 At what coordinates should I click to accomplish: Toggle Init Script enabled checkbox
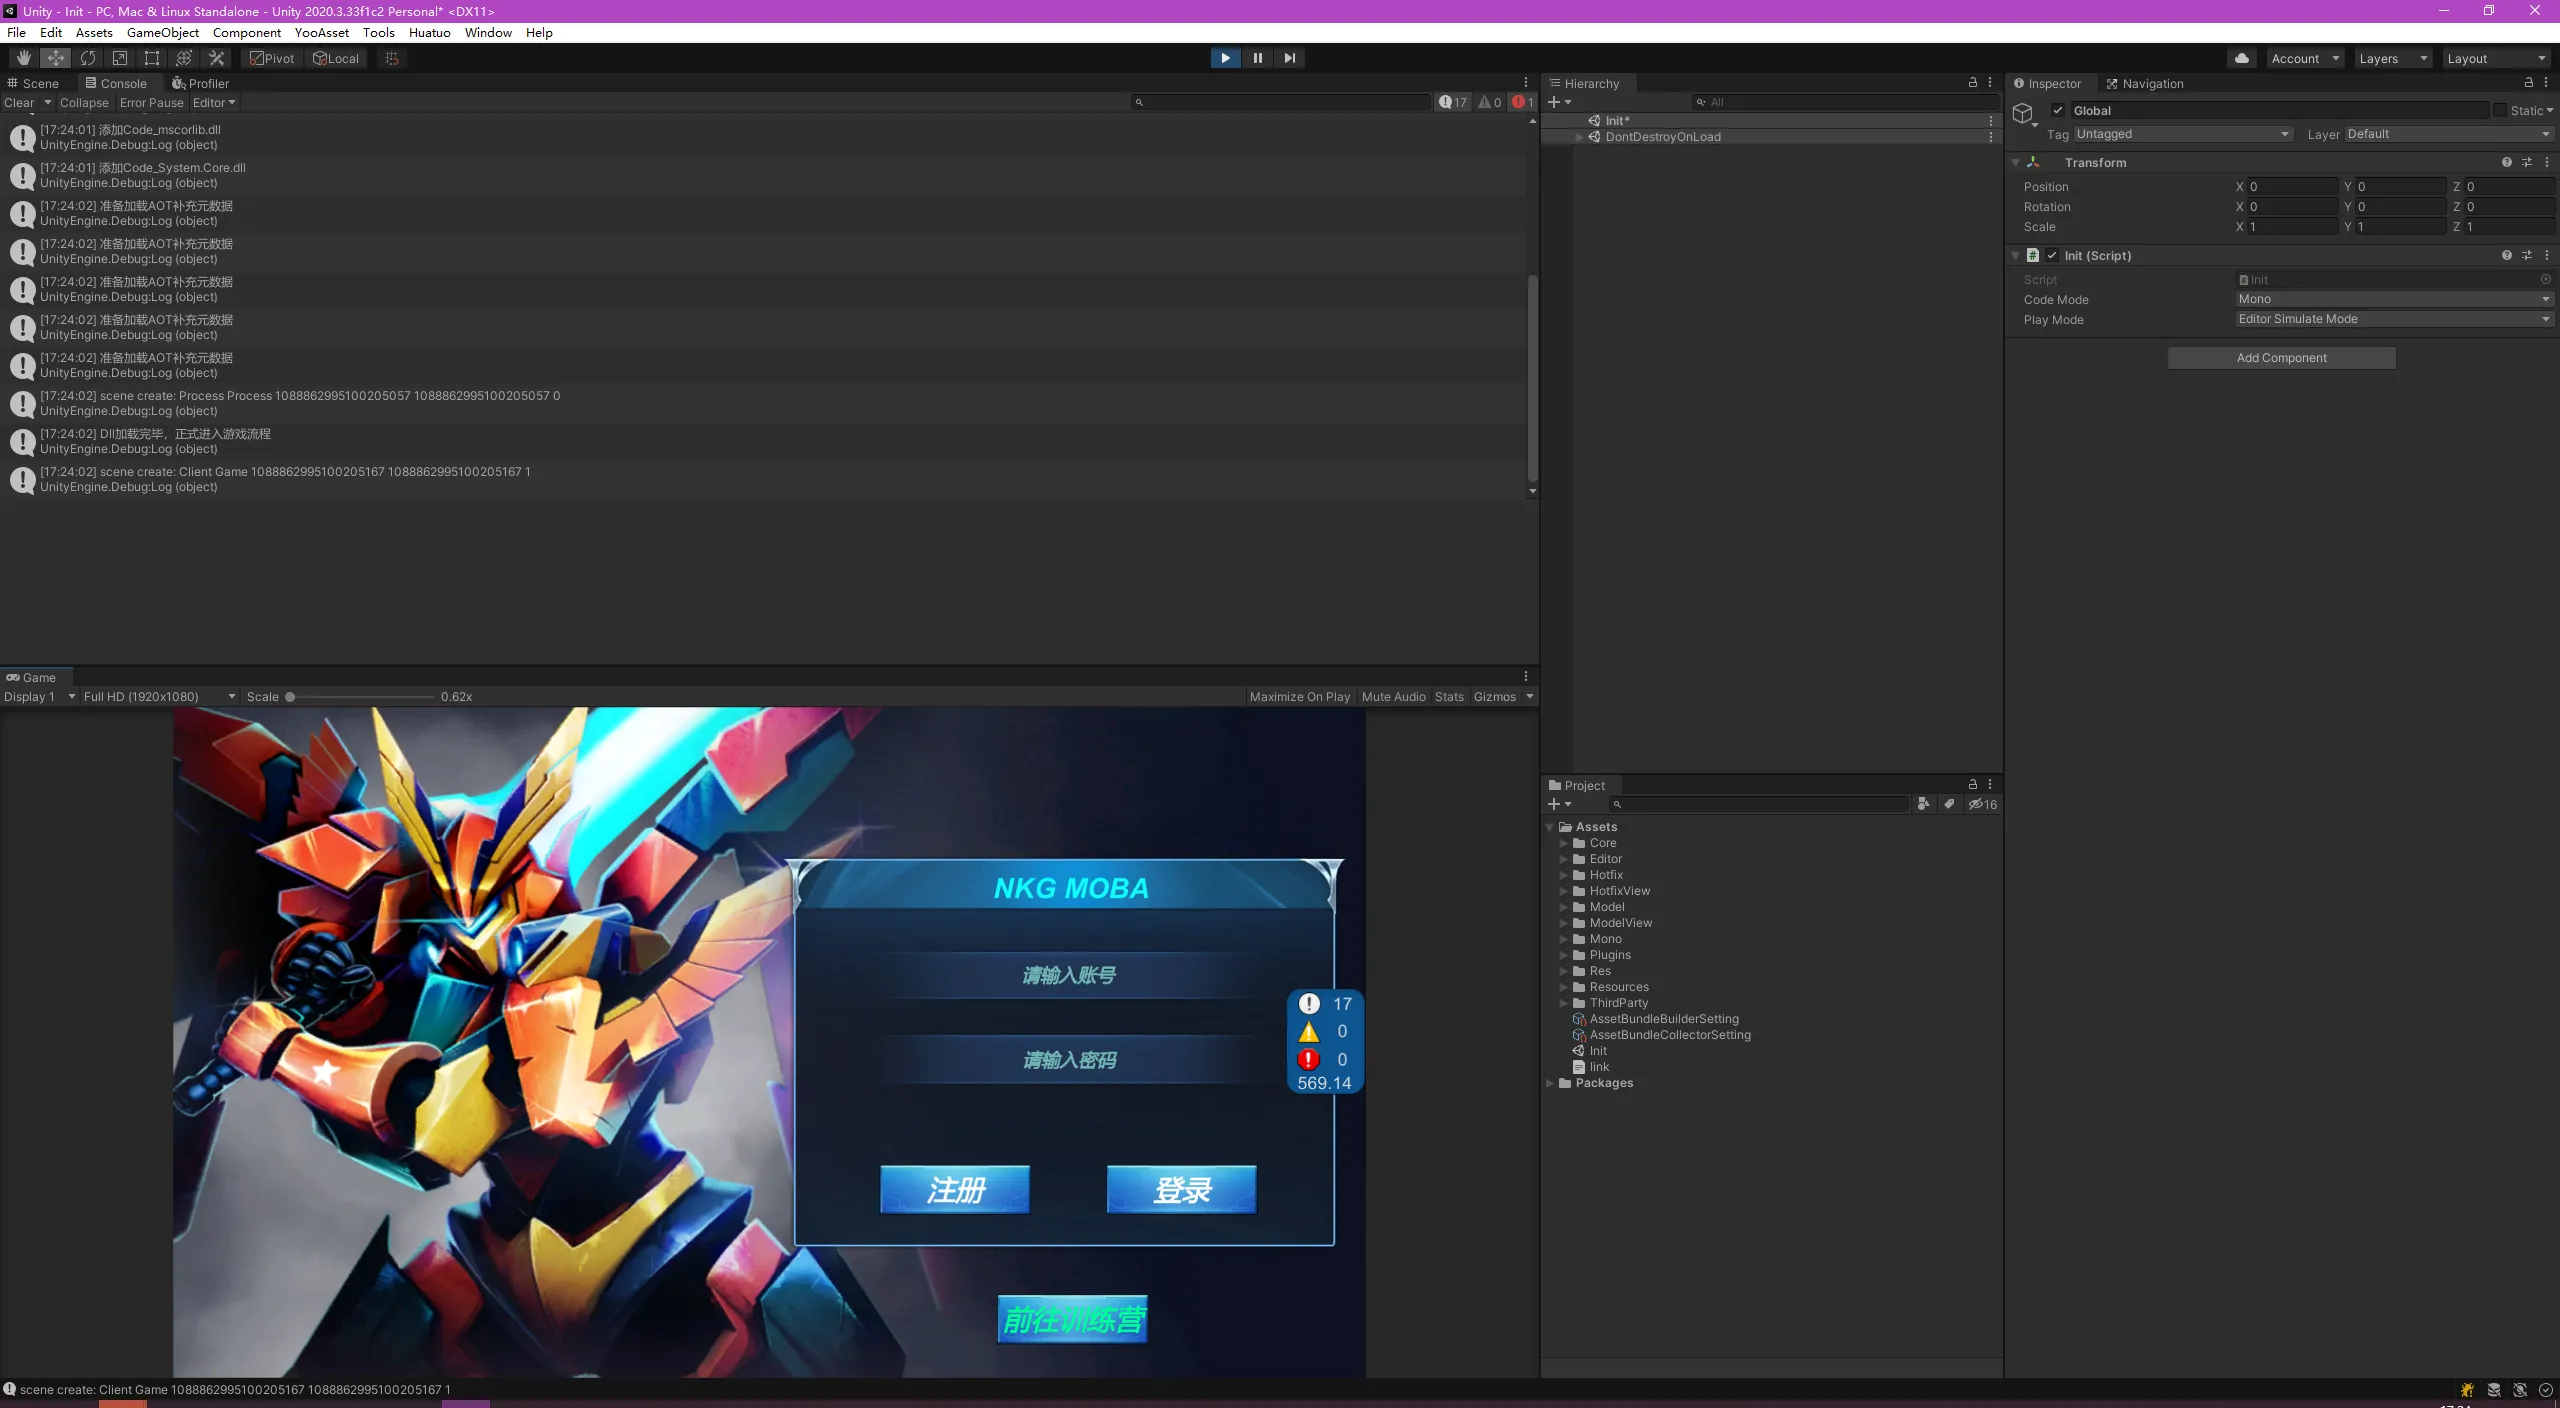pyautogui.click(x=2052, y=255)
